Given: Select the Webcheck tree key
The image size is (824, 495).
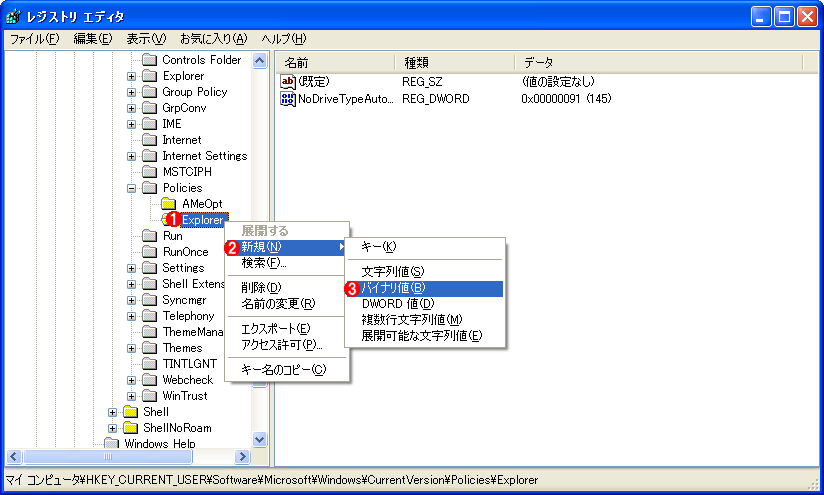Looking at the screenshot, I should [x=188, y=380].
